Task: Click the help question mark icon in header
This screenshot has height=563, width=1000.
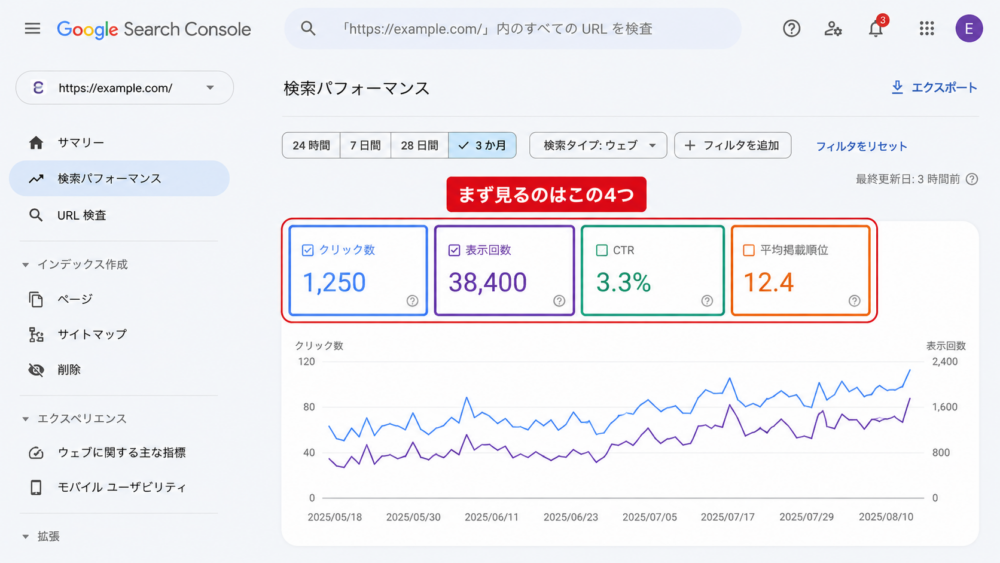Action: (791, 29)
